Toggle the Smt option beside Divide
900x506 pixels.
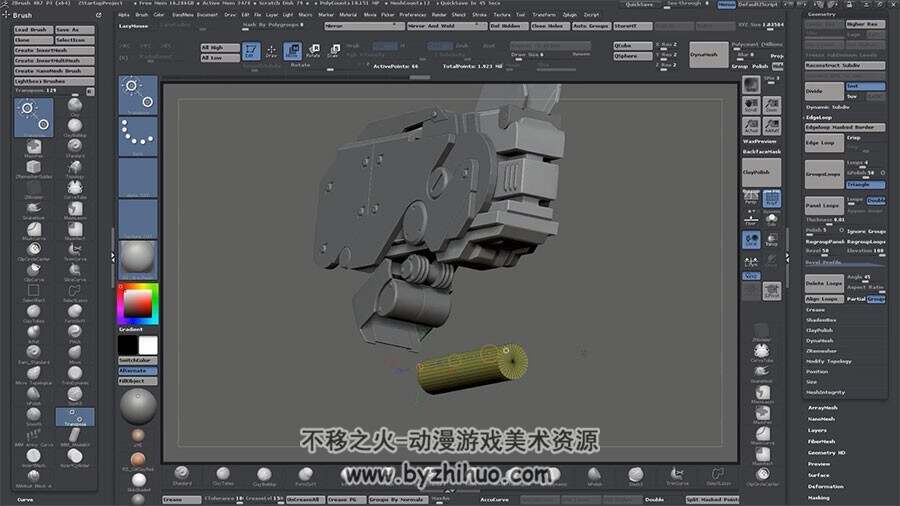866,86
